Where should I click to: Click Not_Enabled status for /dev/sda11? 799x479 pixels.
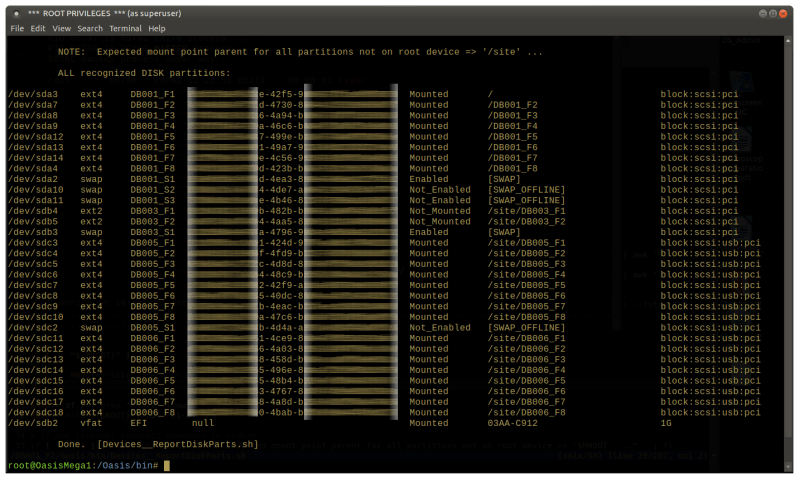click(440, 200)
